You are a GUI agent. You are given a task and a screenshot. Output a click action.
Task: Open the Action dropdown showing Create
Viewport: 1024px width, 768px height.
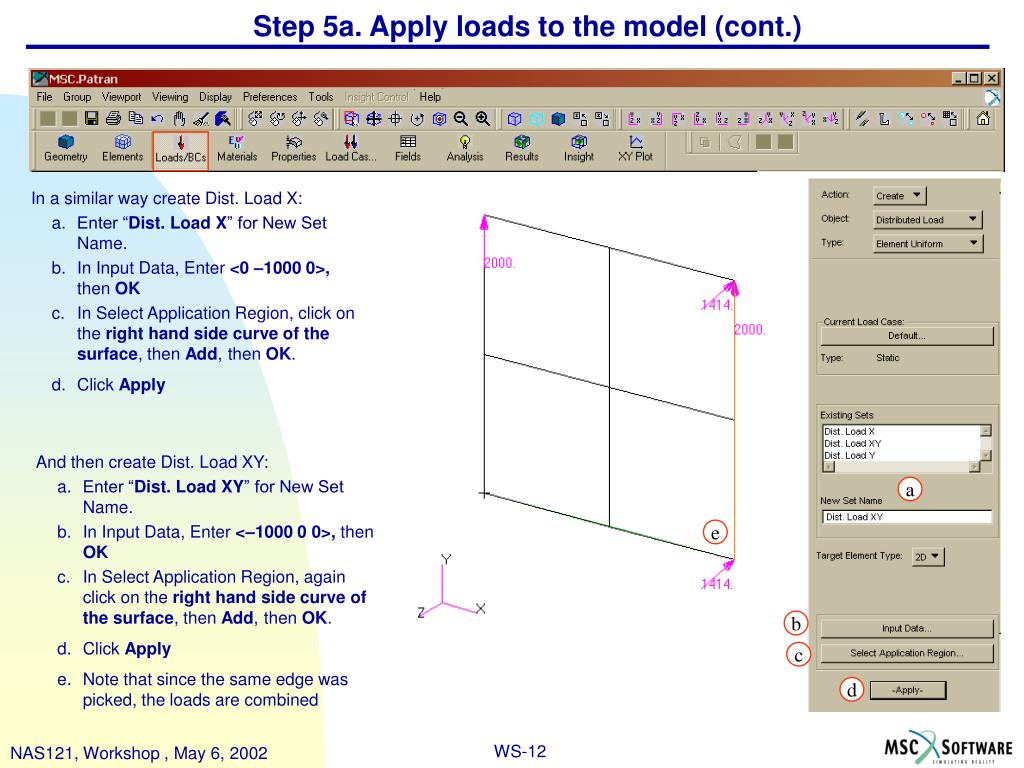point(899,195)
